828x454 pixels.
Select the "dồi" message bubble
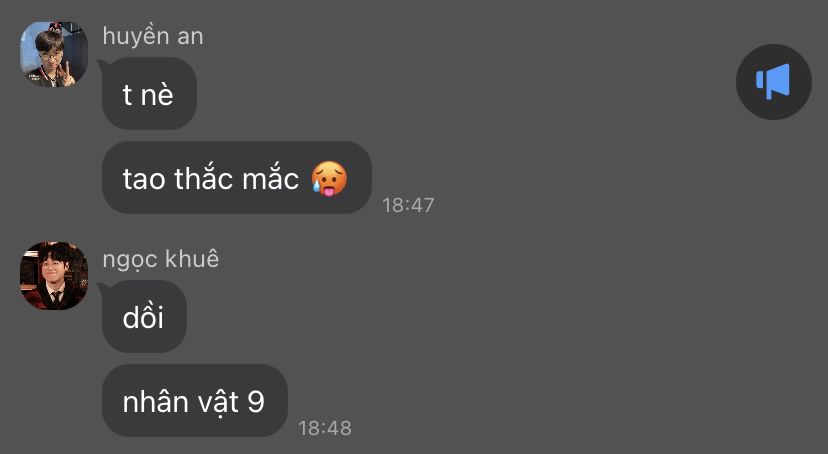pos(144,317)
